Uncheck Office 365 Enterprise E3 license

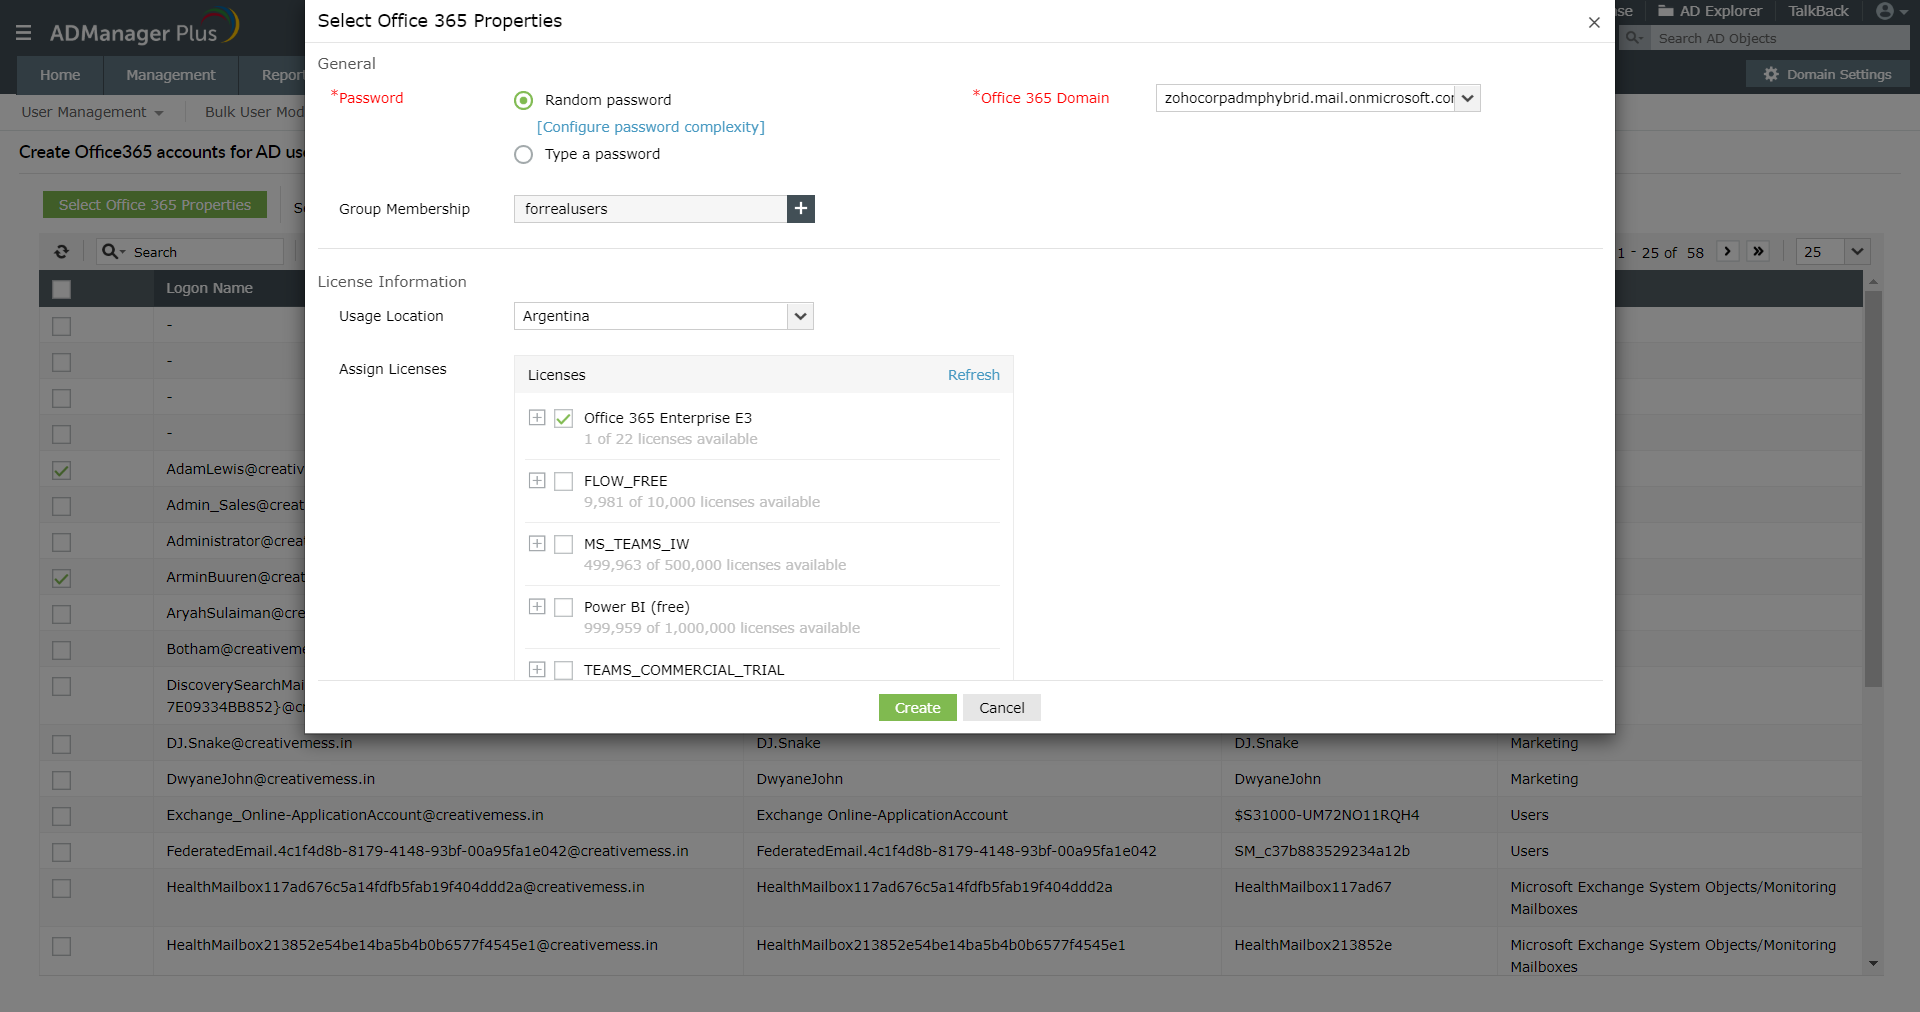(564, 418)
